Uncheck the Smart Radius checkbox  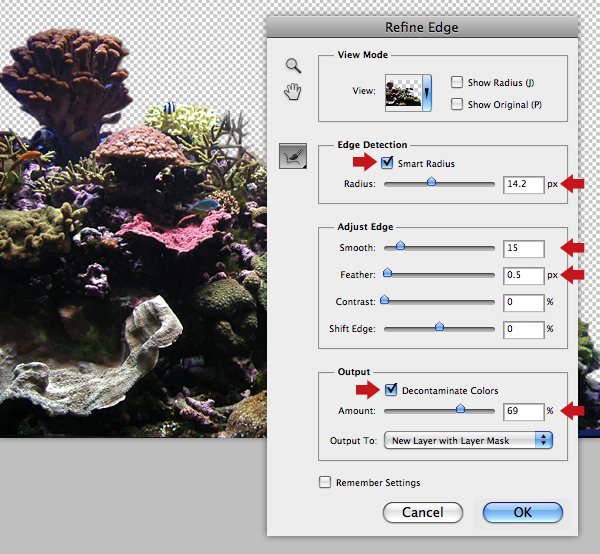387,163
